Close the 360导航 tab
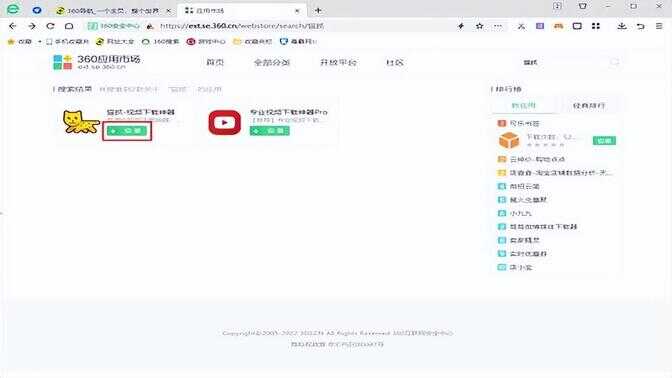Image resolution: width=672 pixels, height=378 pixels. [168, 11]
